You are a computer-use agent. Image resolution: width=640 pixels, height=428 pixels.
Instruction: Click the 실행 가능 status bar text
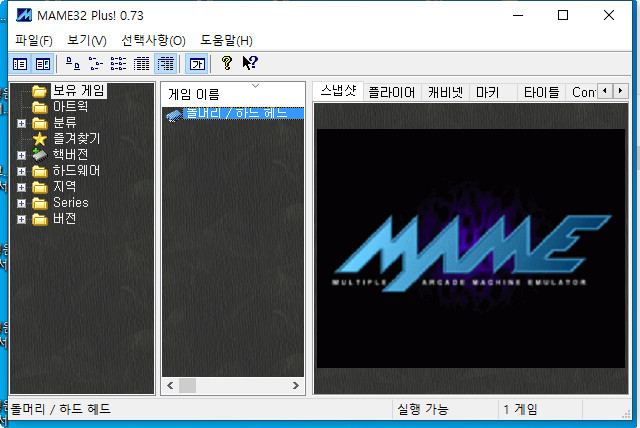click(422, 409)
